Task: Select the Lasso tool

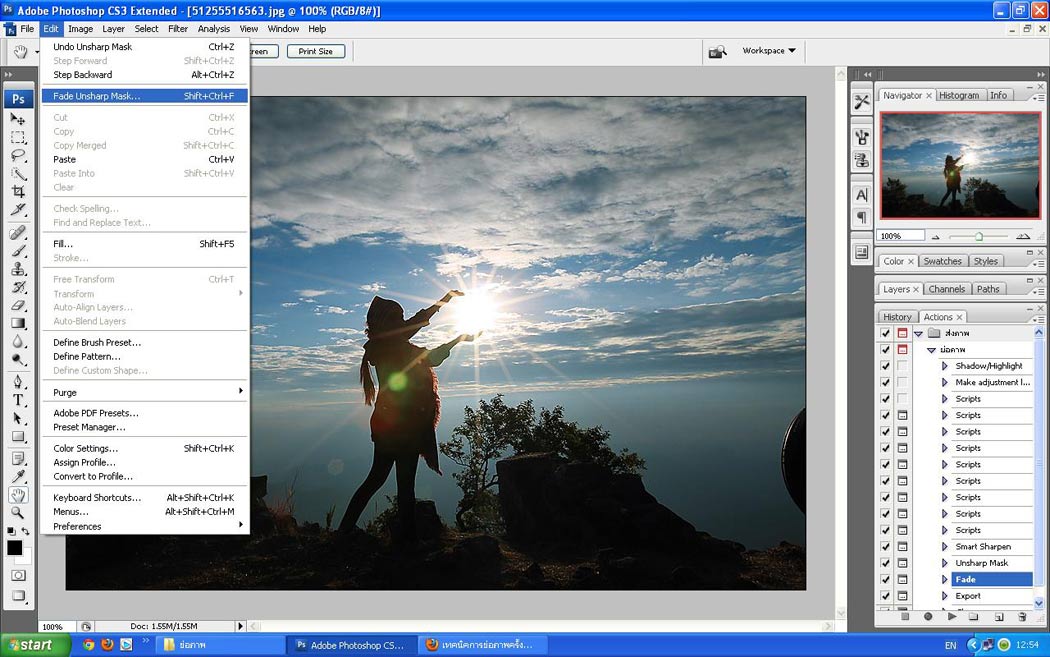Action: [18, 155]
